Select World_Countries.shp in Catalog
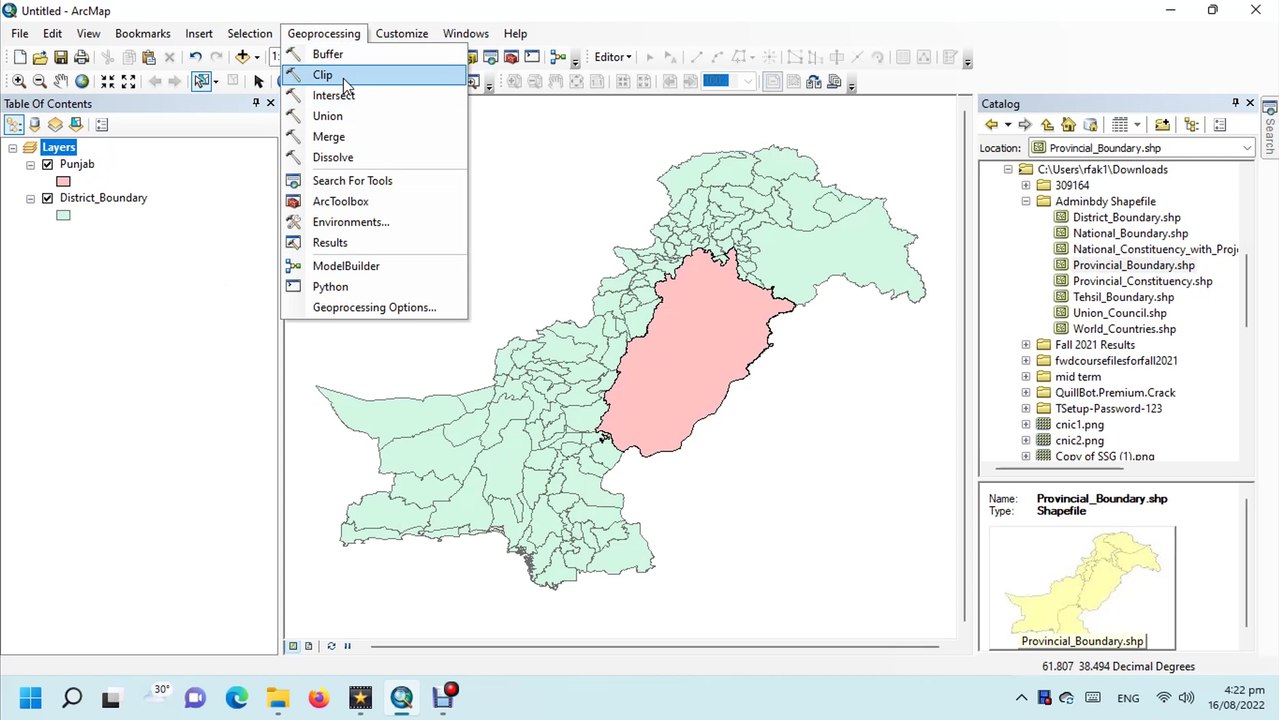 (1124, 329)
